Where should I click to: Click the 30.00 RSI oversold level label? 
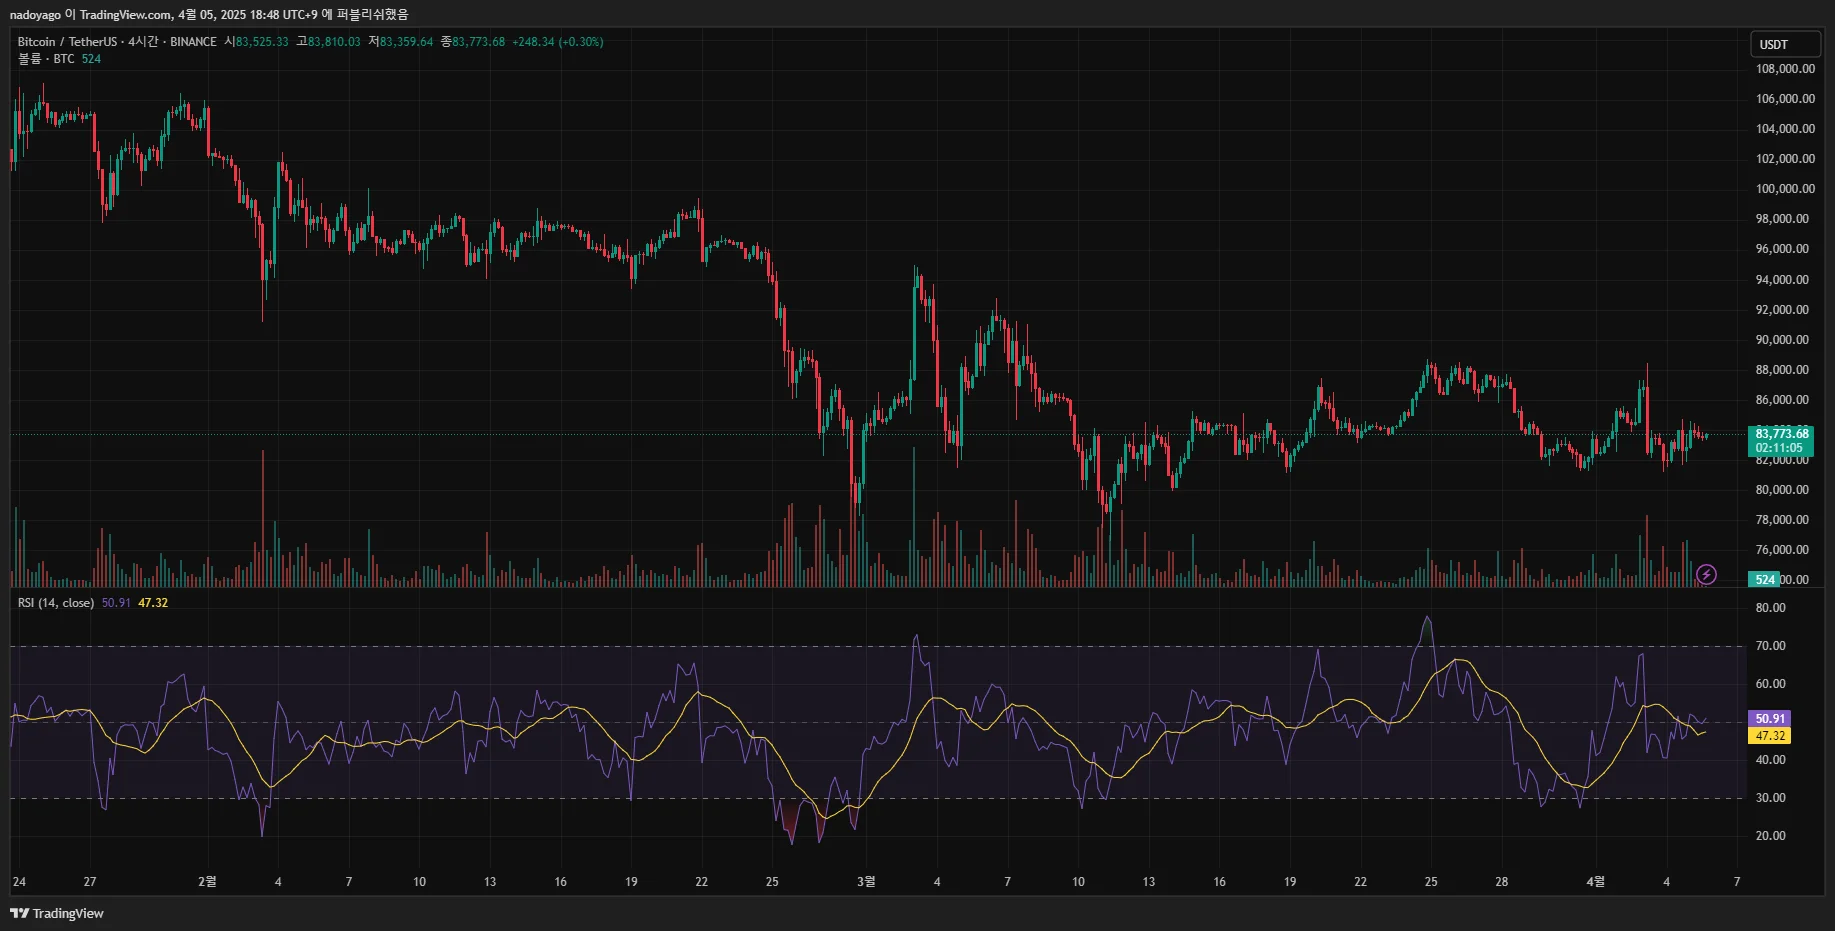point(1770,798)
